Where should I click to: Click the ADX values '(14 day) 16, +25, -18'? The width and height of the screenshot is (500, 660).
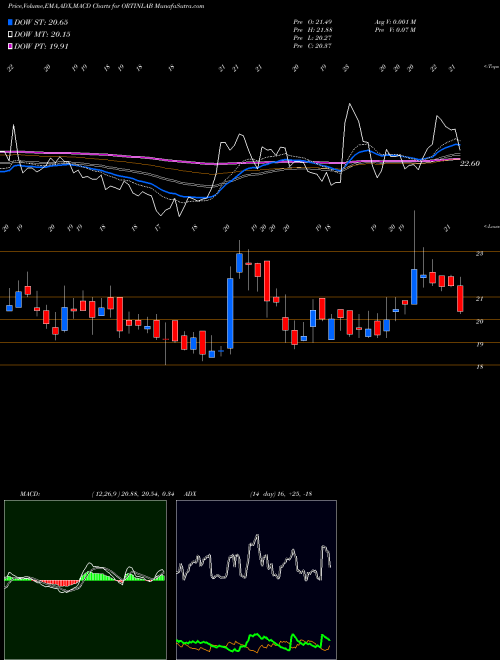coord(281,494)
